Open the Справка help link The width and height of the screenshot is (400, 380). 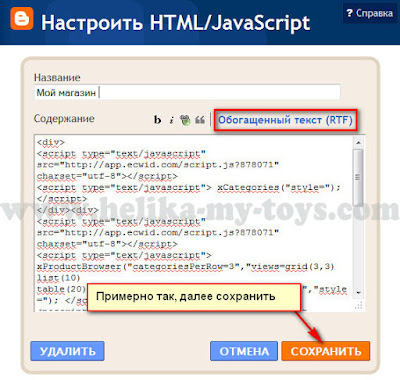369,13
